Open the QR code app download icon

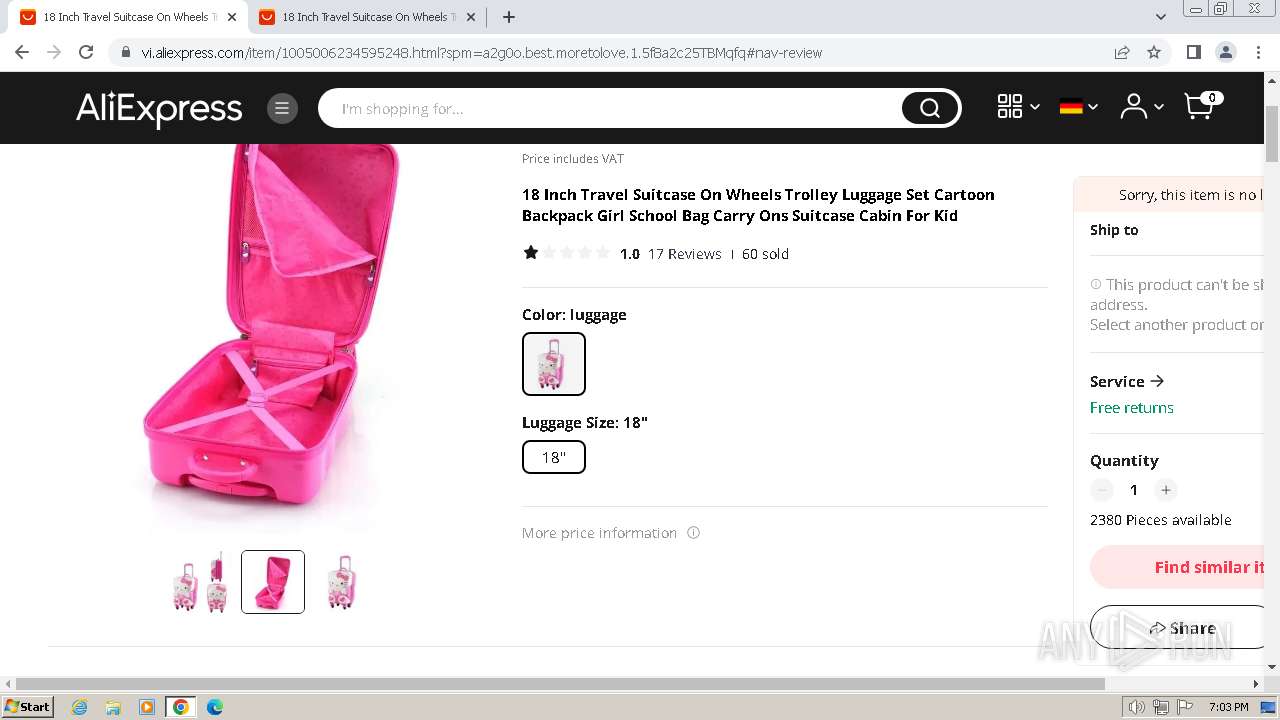click(1010, 106)
